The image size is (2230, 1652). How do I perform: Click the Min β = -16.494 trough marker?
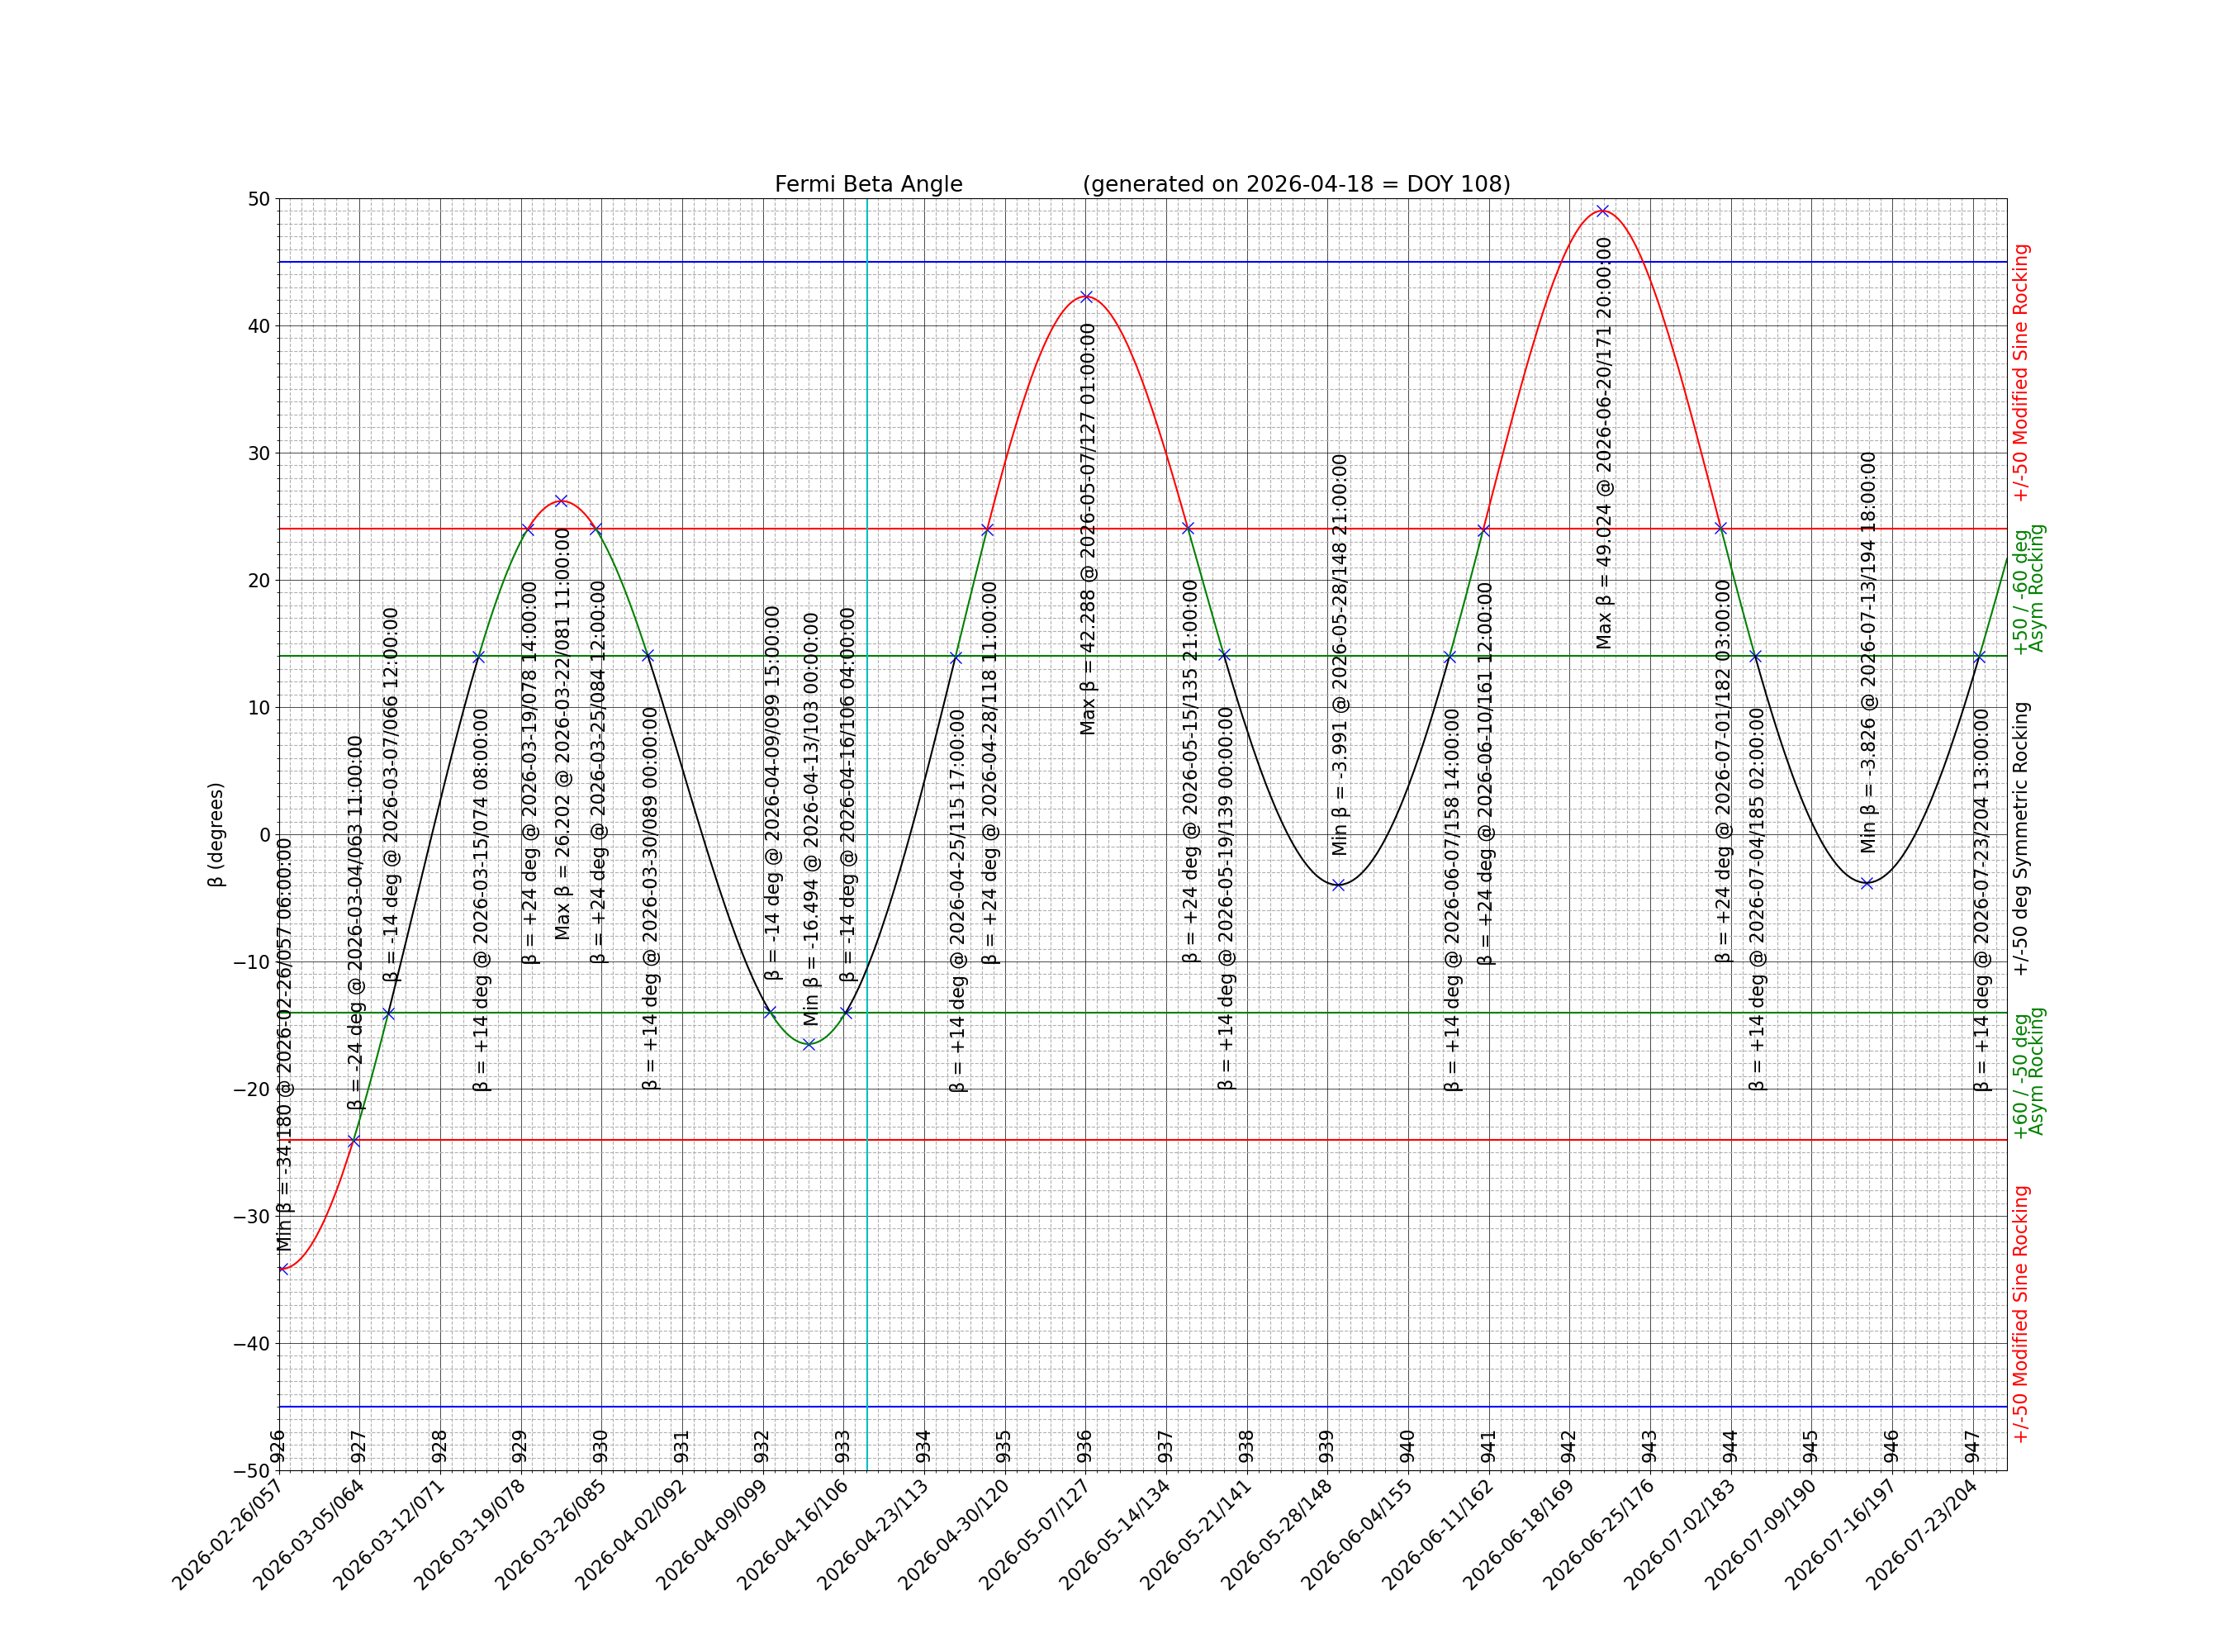[x=809, y=1045]
